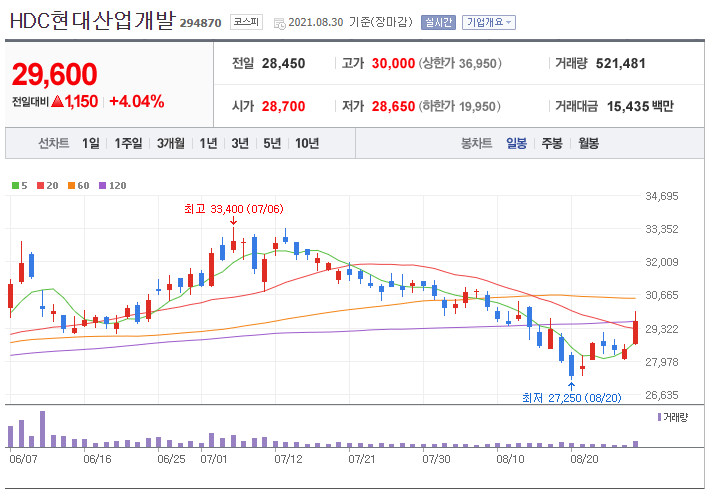Switch to 주봉 weekly candle chart
The width and height of the screenshot is (705, 489).
[x=552, y=144]
